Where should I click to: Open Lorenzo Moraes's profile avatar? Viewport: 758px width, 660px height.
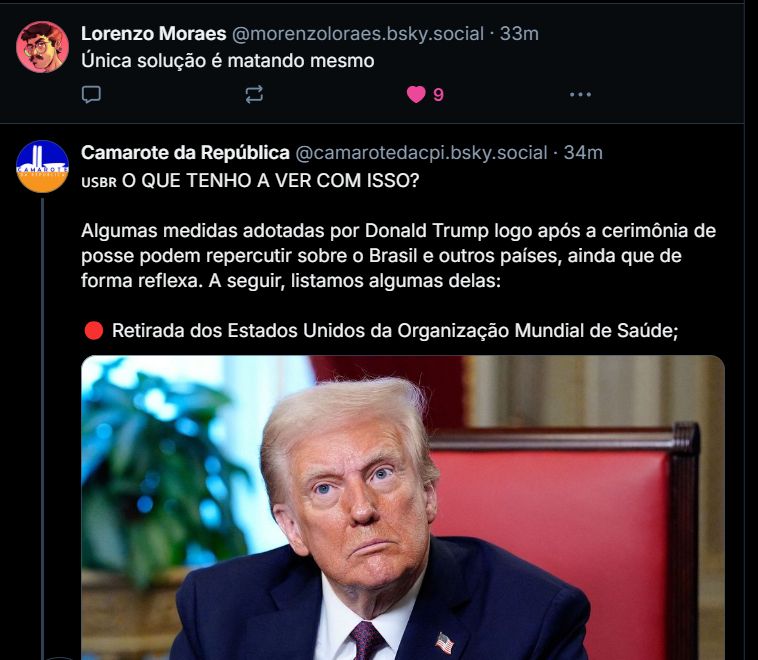tap(43, 47)
